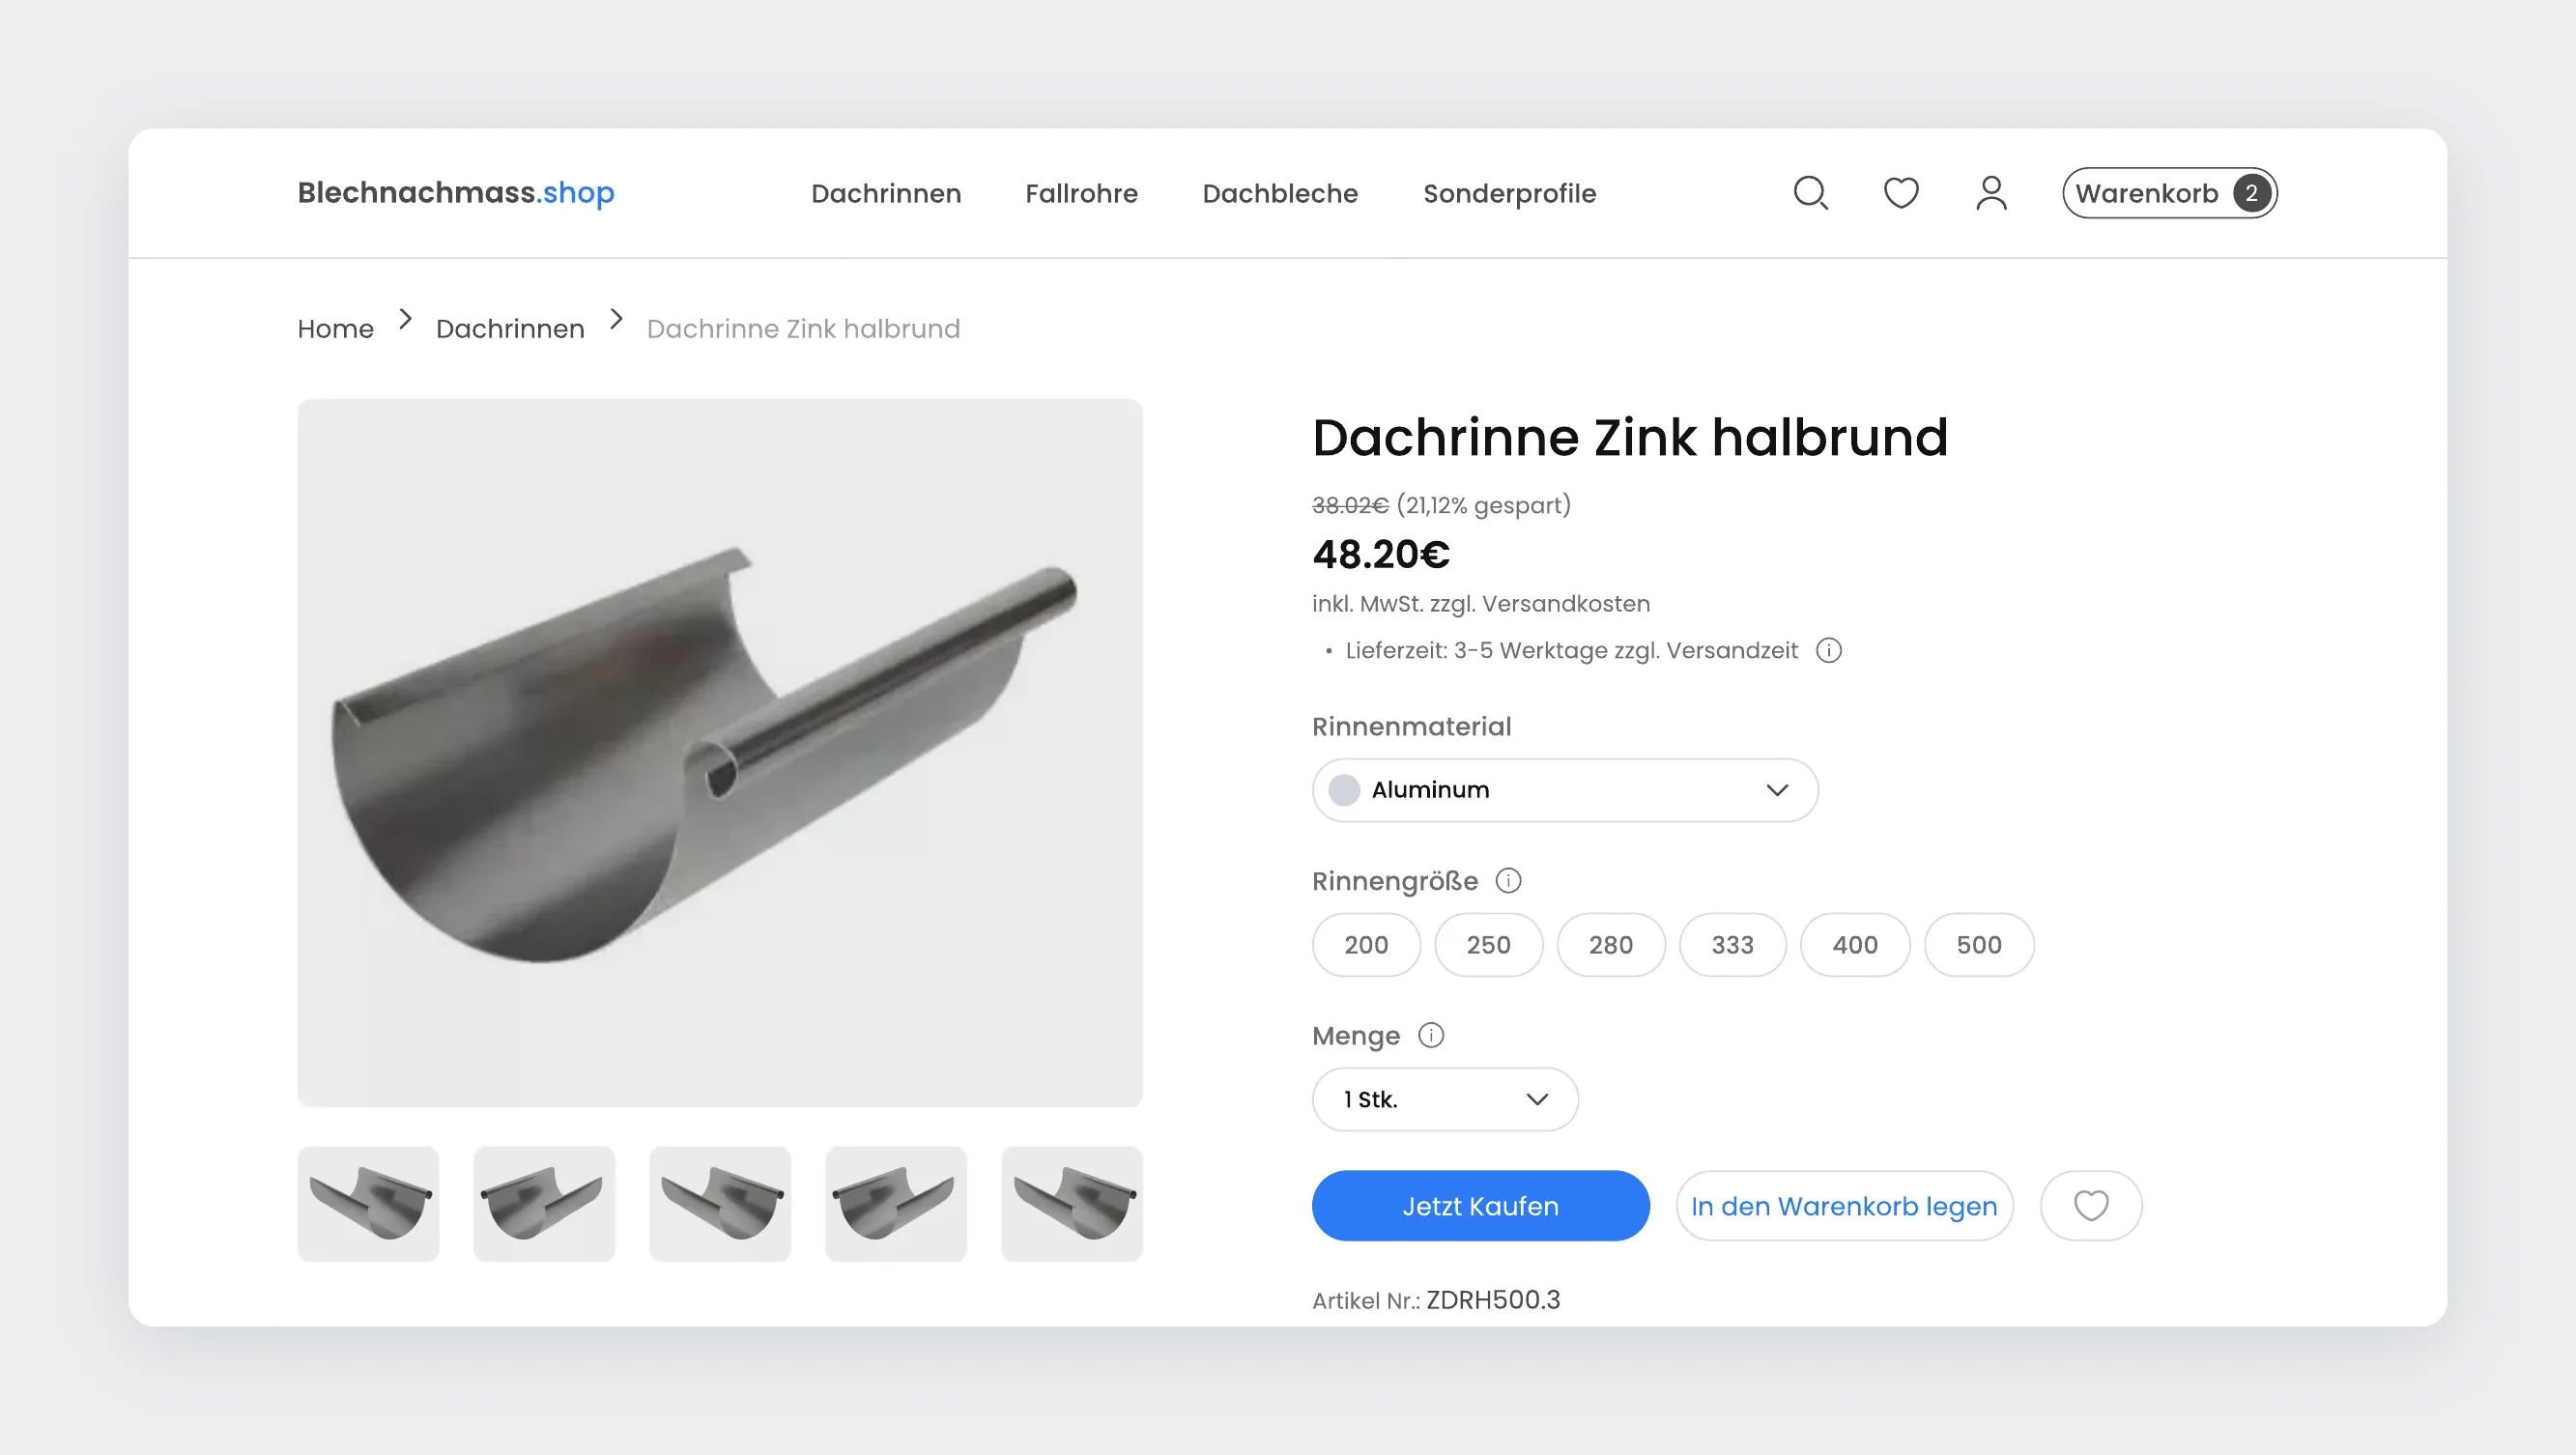The height and width of the screenshot is (1455, 2576).
Task: Select the fifth product thumbnail
Action: [1072, 1204]
